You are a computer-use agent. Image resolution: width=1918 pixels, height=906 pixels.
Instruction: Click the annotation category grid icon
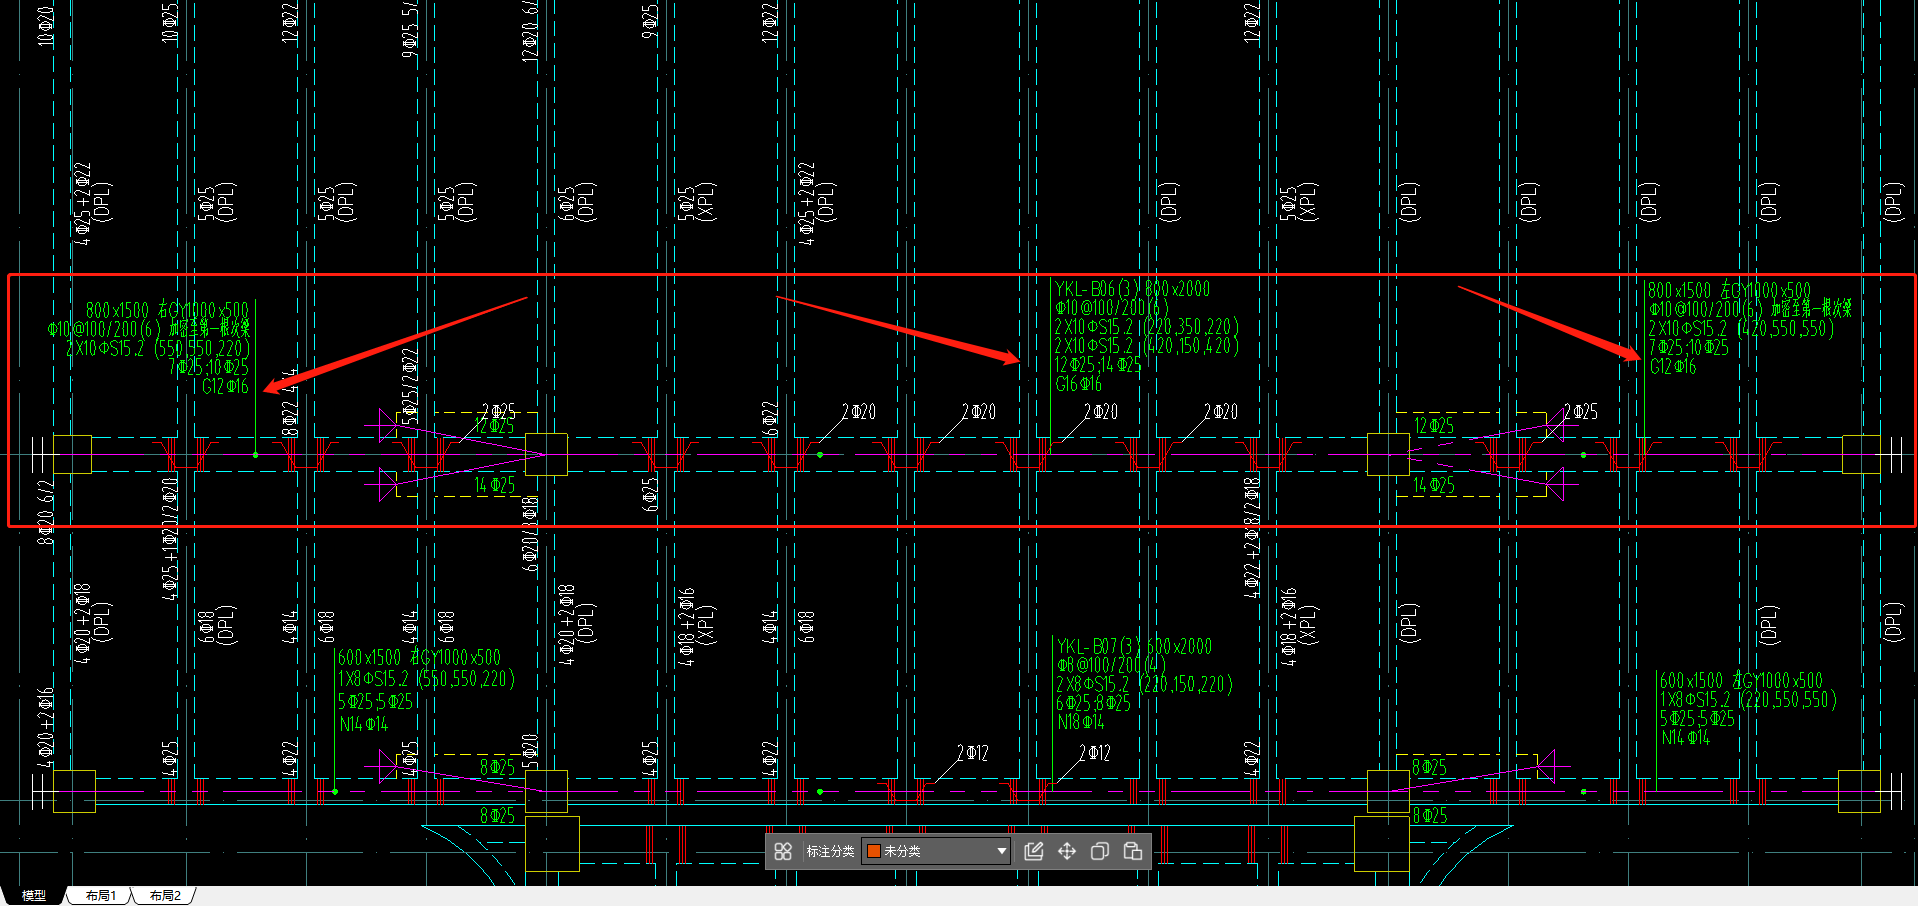pyautogui.click(x=783, y=851)
